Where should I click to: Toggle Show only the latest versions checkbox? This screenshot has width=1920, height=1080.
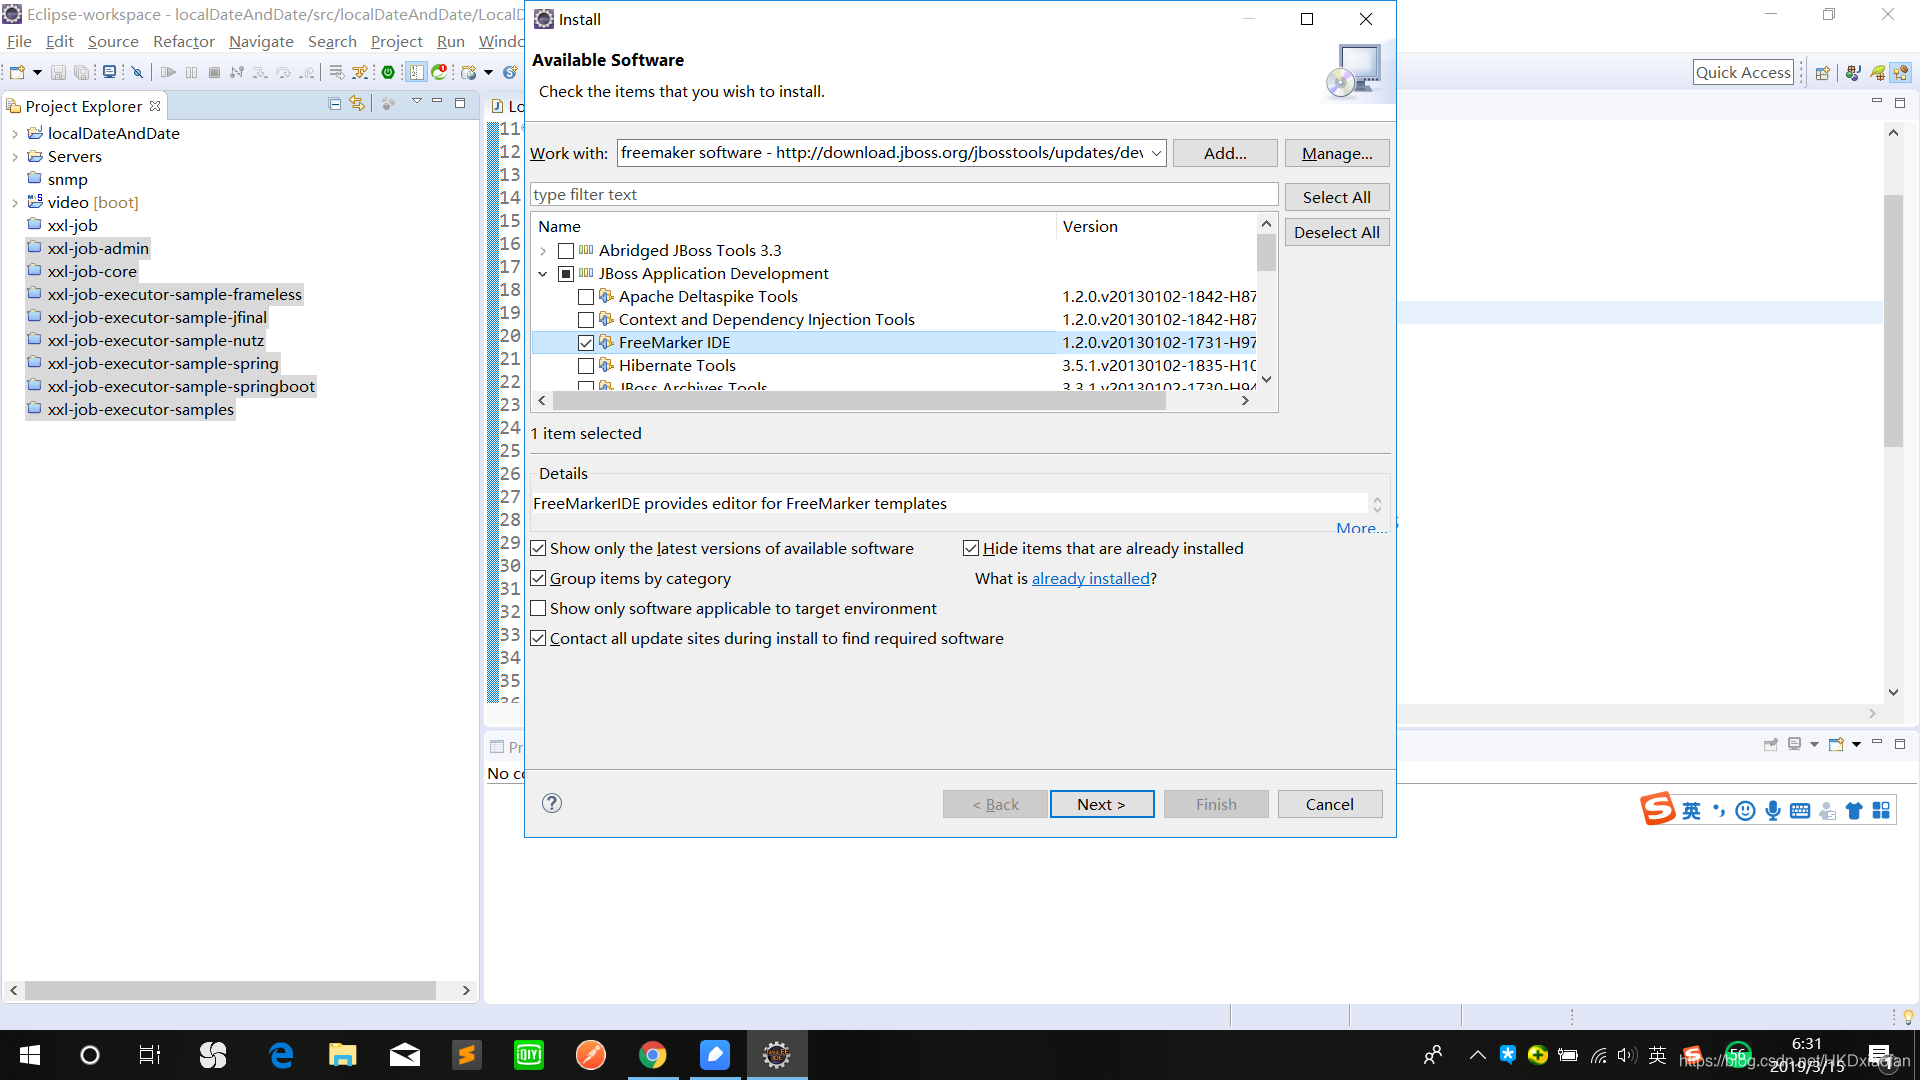tap(538, 548)
